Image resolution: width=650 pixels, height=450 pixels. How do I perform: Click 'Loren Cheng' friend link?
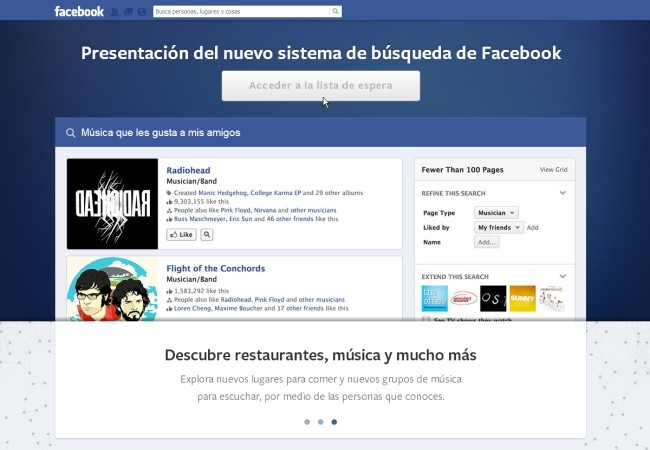click(192, 308)
